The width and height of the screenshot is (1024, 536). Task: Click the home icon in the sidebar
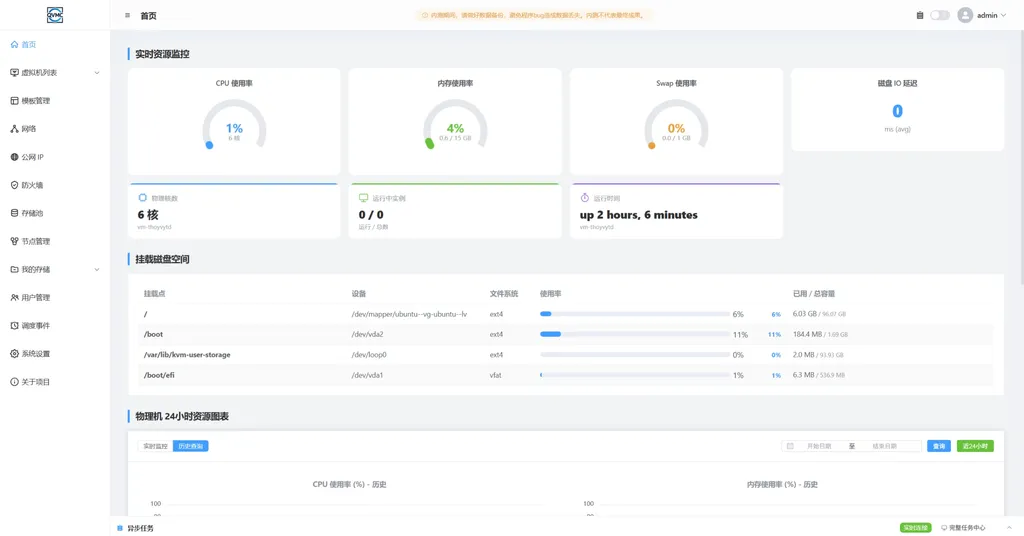point(14,44)
